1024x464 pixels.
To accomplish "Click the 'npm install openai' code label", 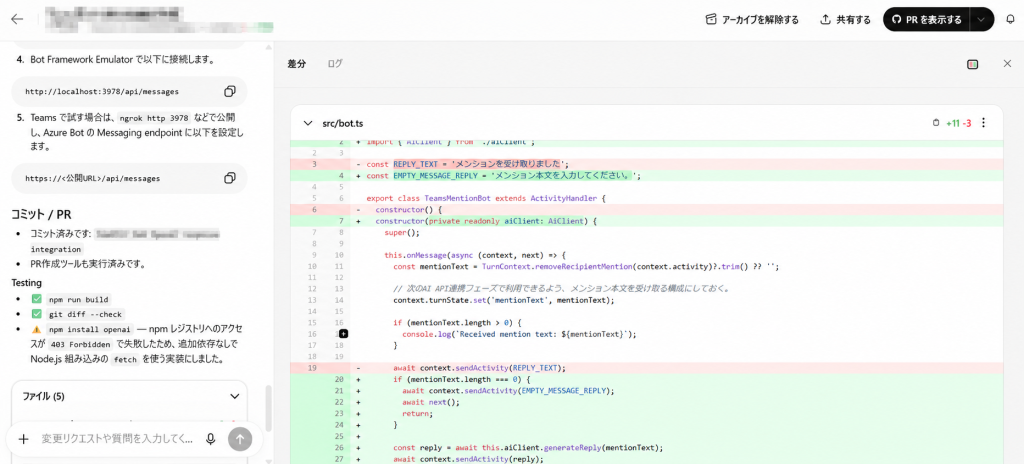I will coord(91,329).
